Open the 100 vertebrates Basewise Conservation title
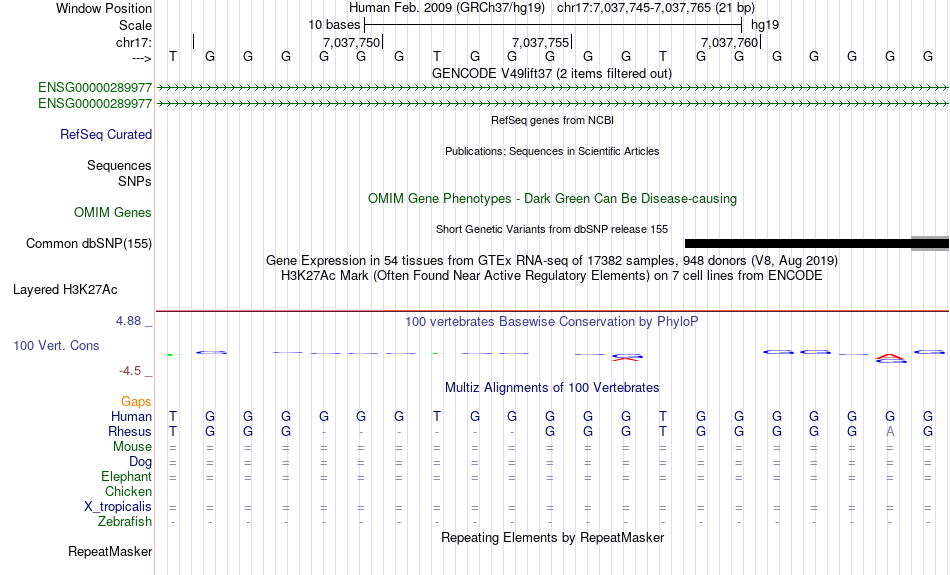 [x=552, y=321]
